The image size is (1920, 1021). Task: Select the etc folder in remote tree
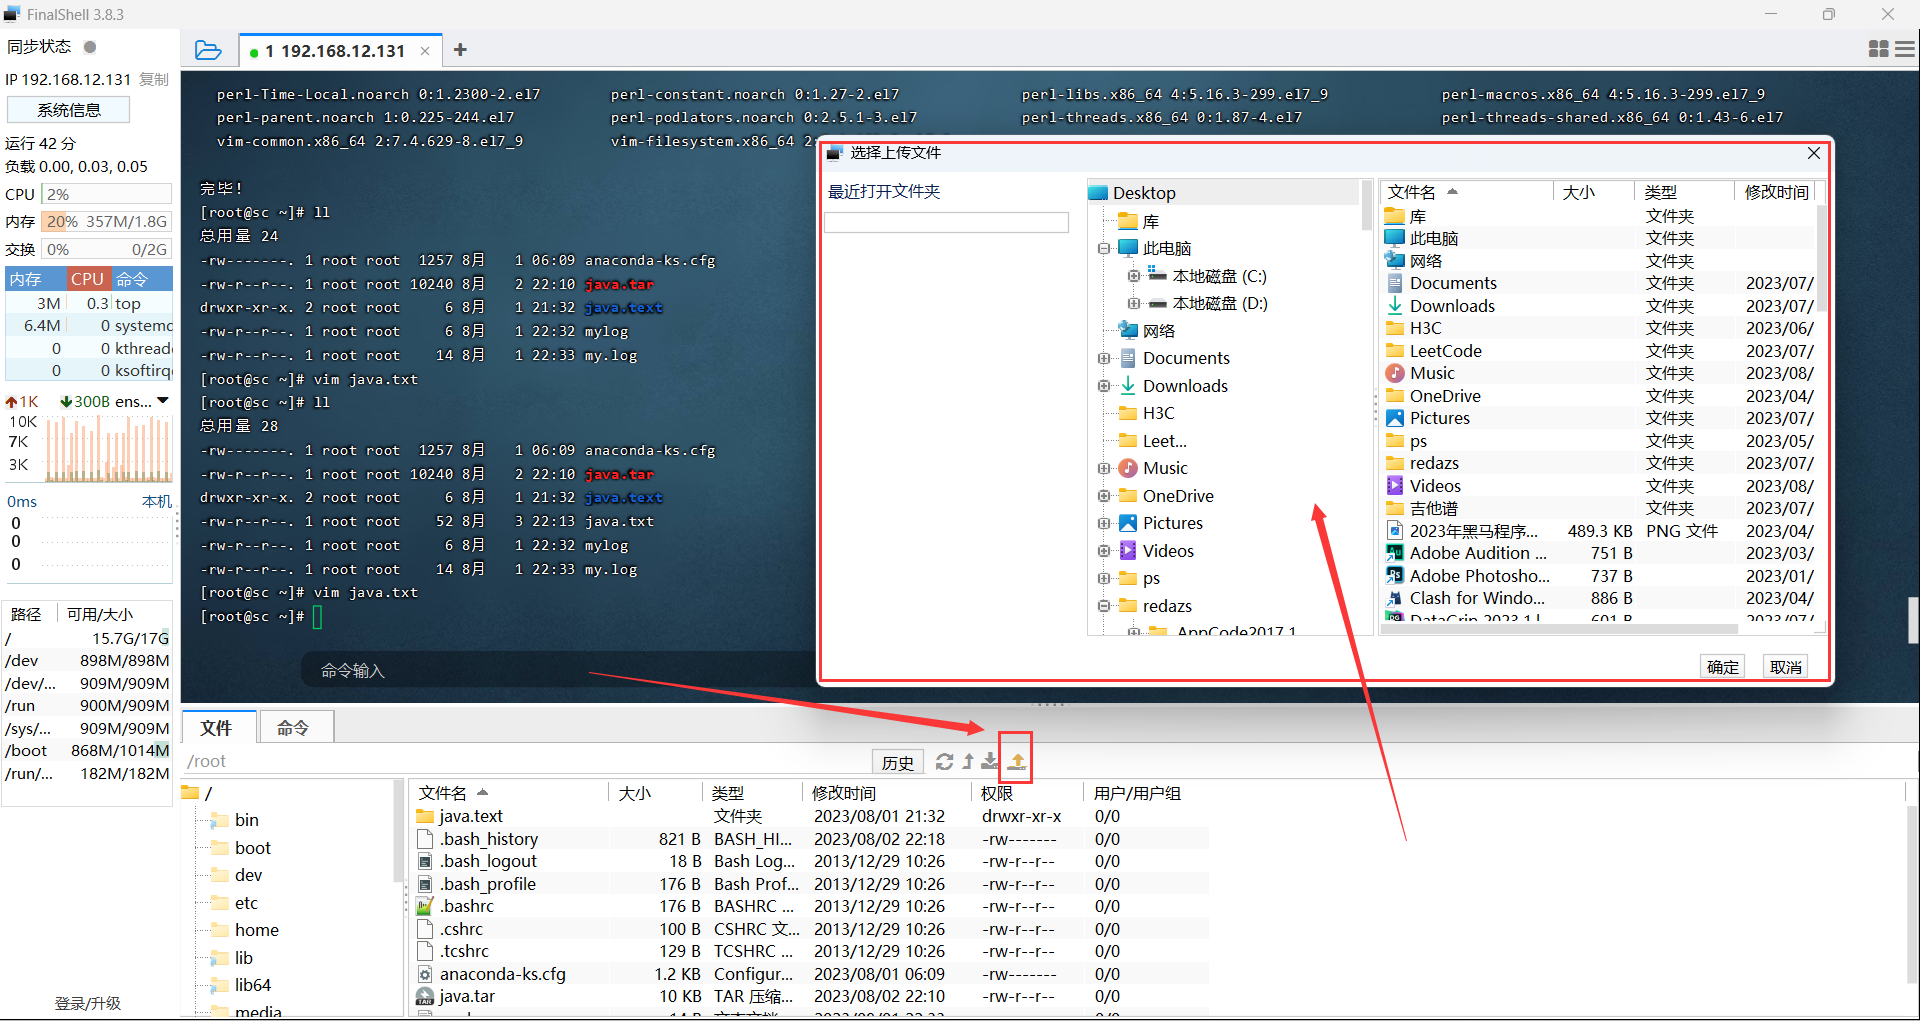[235, 903]
